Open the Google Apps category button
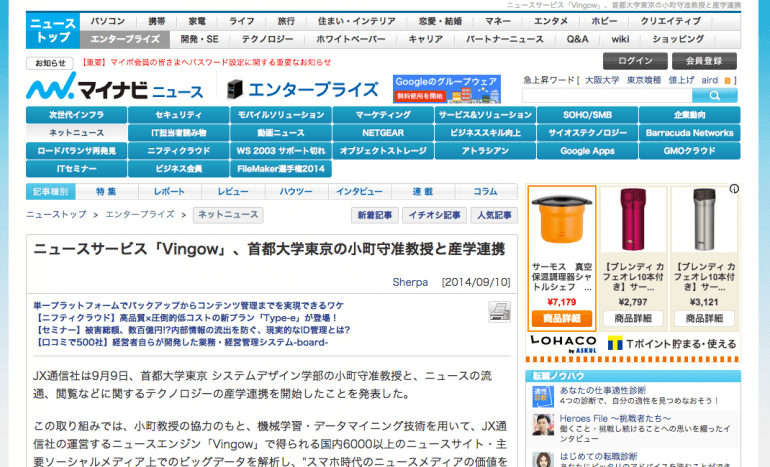770x467 pixels. [x=587, y=151]
